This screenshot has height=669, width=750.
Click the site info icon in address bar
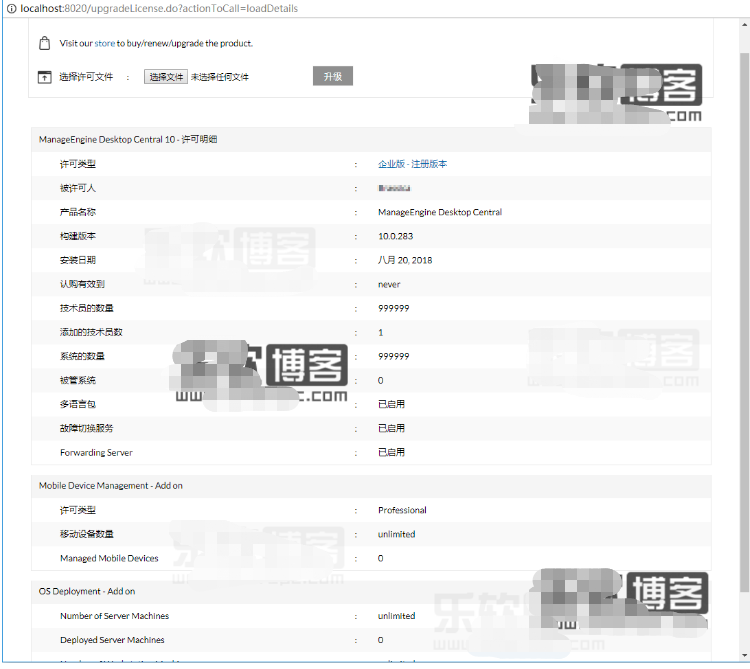click(x=11, y=8)
